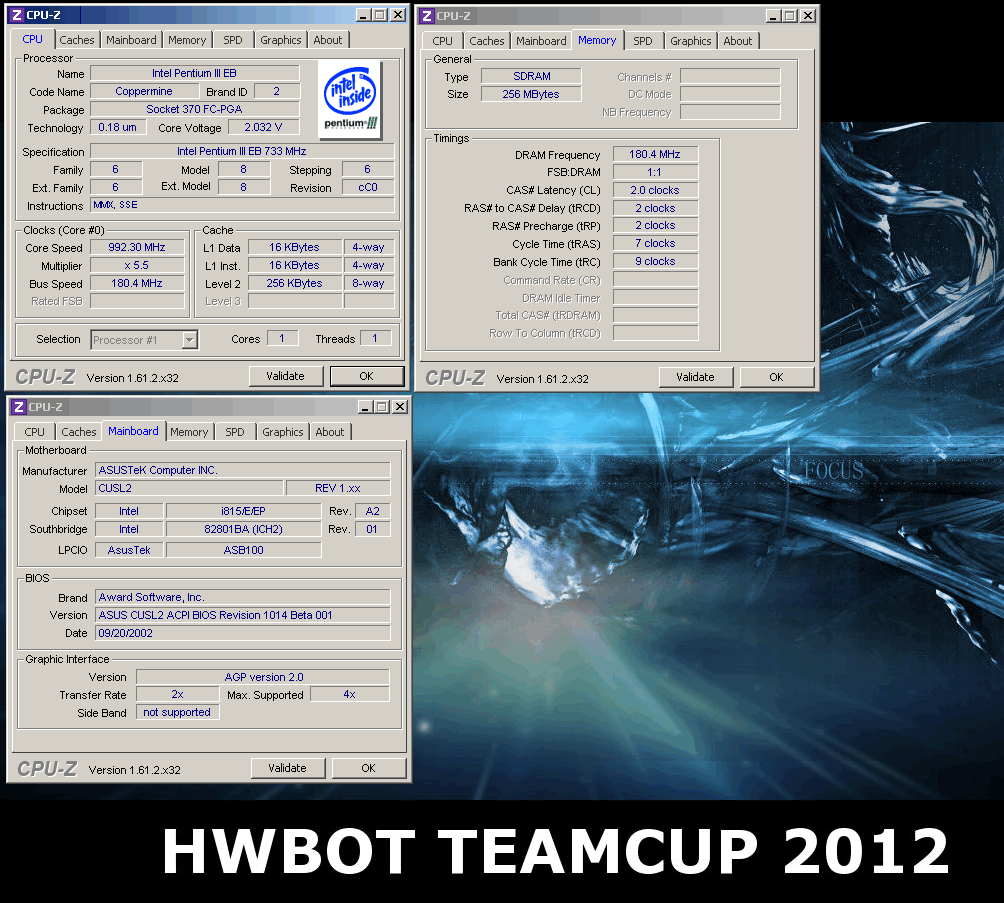Click the CPU-Z title icon in Mainboard window
Screen dimensions: 1004x903
19,407
